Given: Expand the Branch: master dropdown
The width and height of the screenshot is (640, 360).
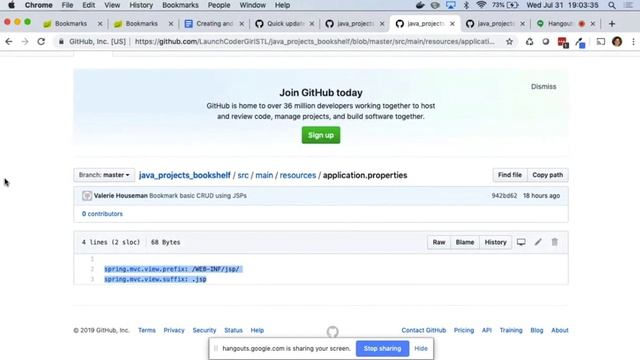Looking at the screenshot, I should pyautogui.click(x=104, y=175).
